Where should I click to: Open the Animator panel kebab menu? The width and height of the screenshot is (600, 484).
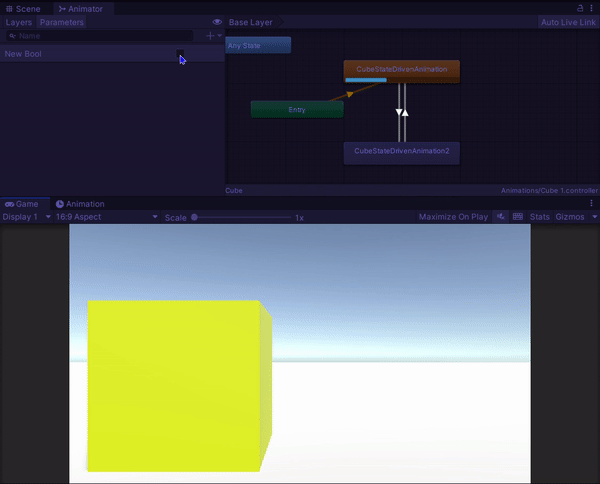click(592, 8)
